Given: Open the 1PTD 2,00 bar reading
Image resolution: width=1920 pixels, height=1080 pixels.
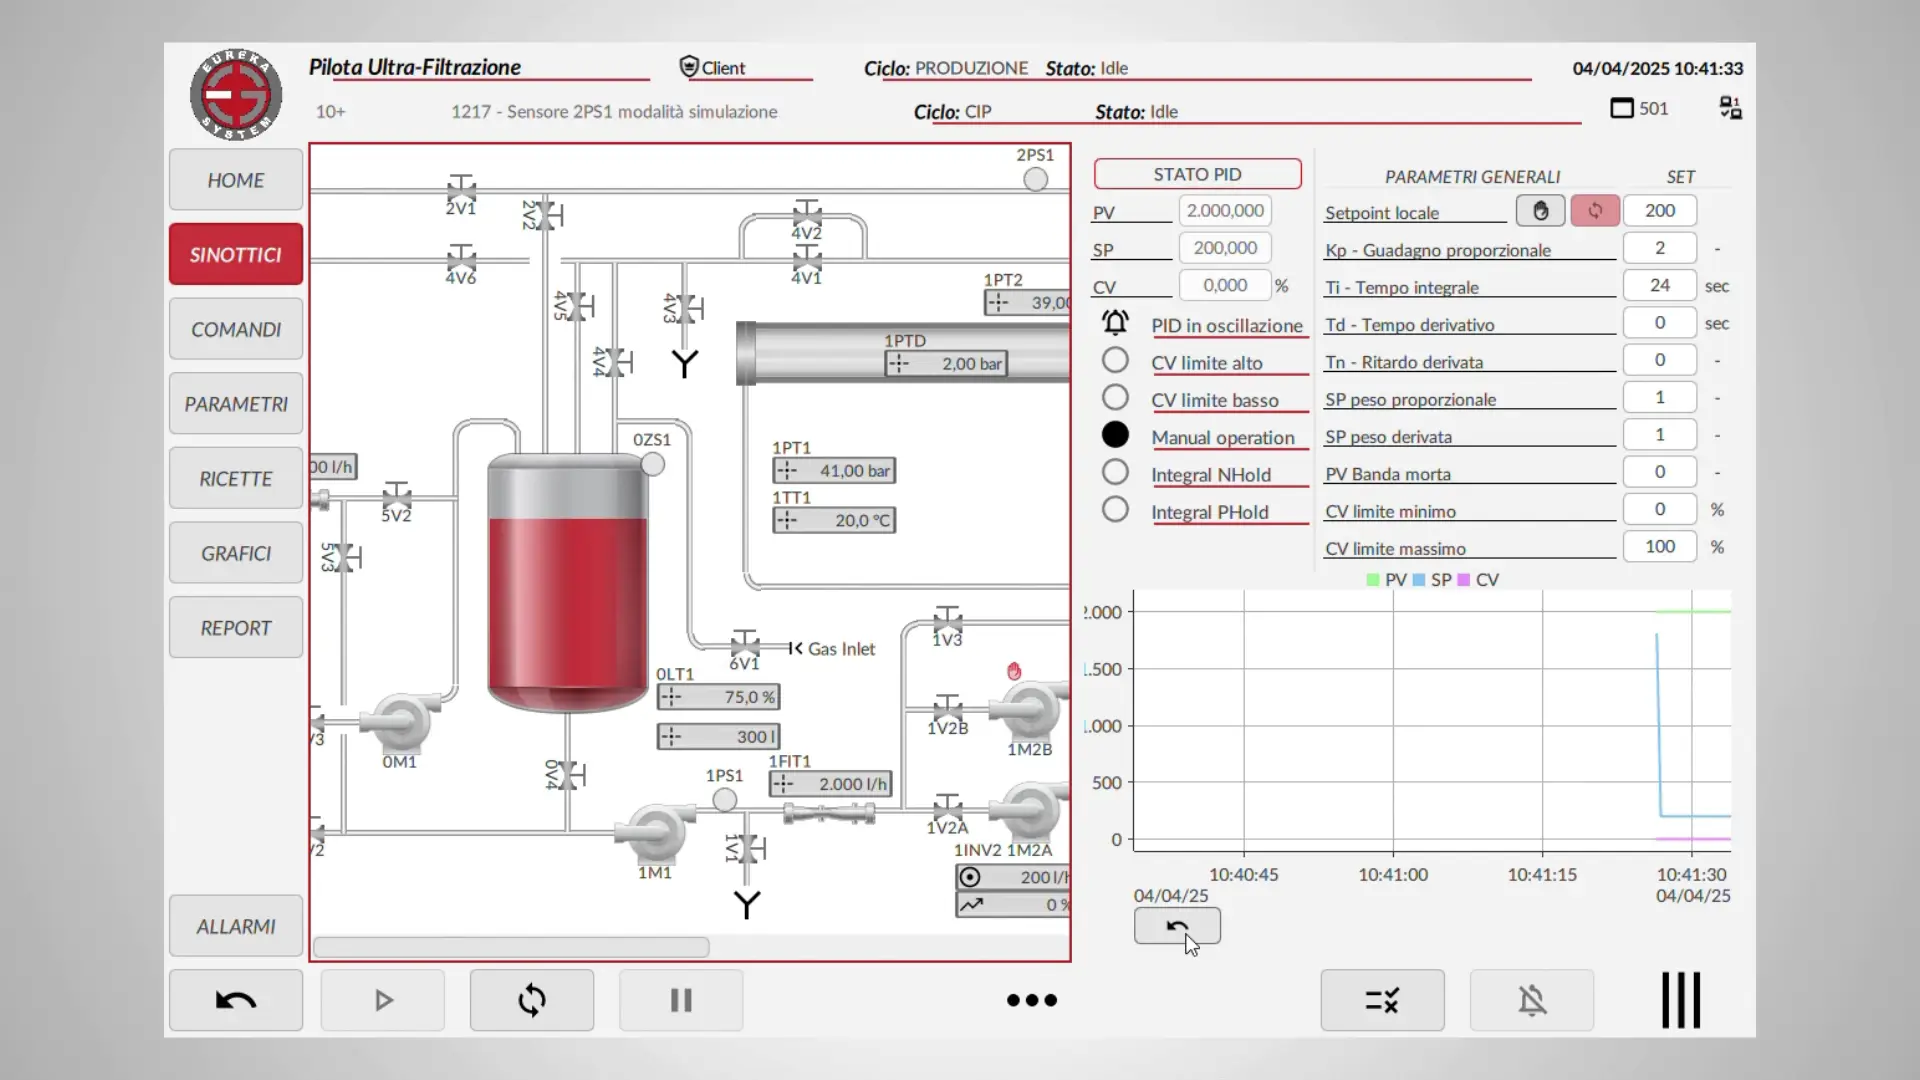Looking at the screenshot, I should pos(946,364).
